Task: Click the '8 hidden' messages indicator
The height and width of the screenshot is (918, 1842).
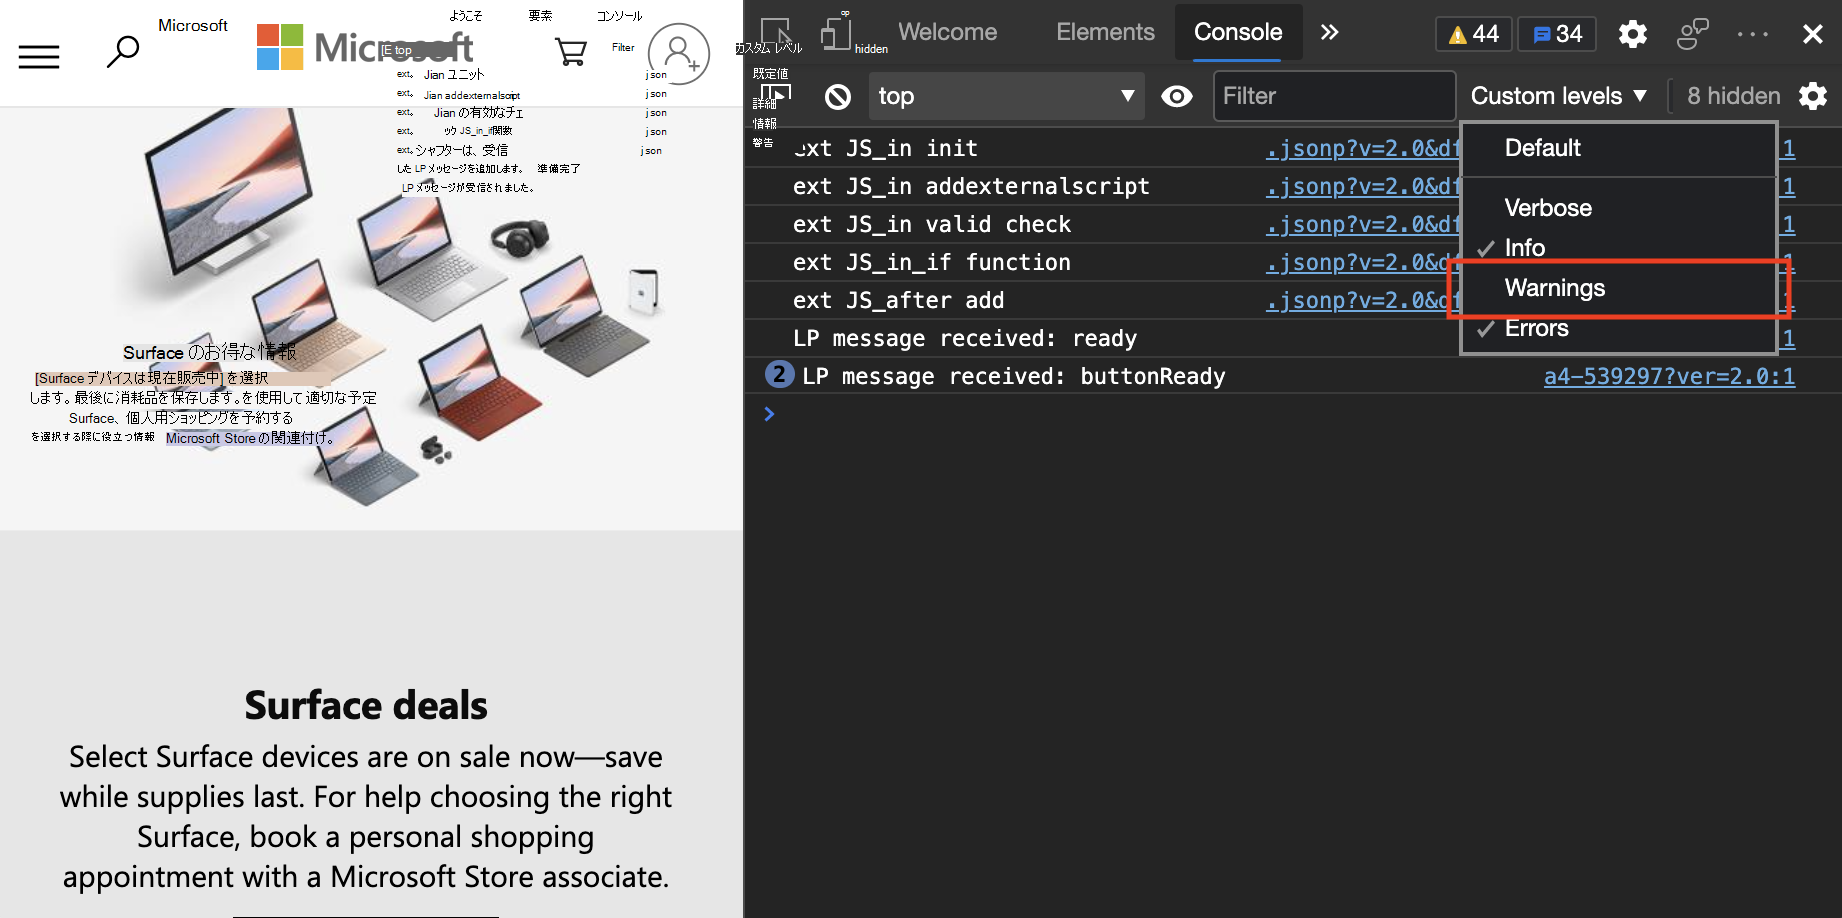Action: coord(1733,96)
